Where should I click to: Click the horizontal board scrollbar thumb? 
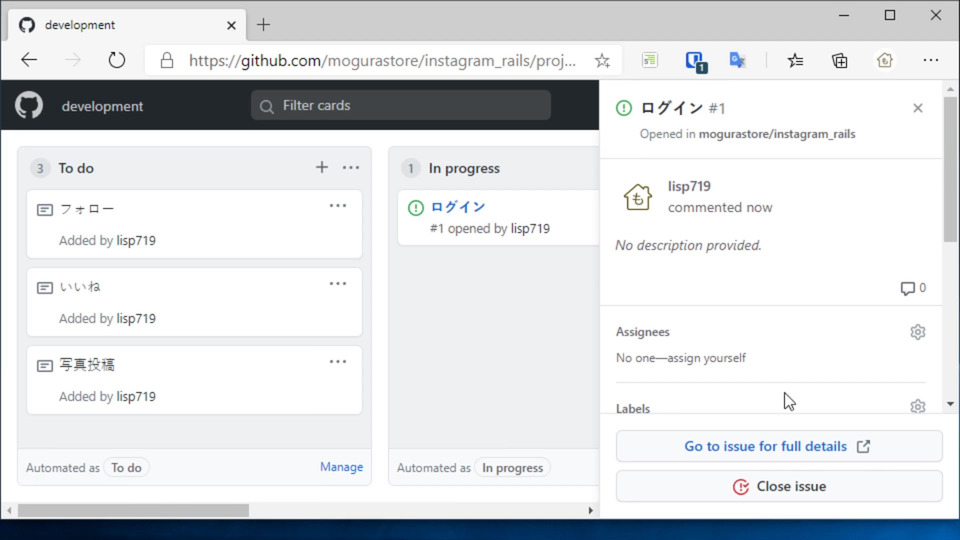[133, 511]
